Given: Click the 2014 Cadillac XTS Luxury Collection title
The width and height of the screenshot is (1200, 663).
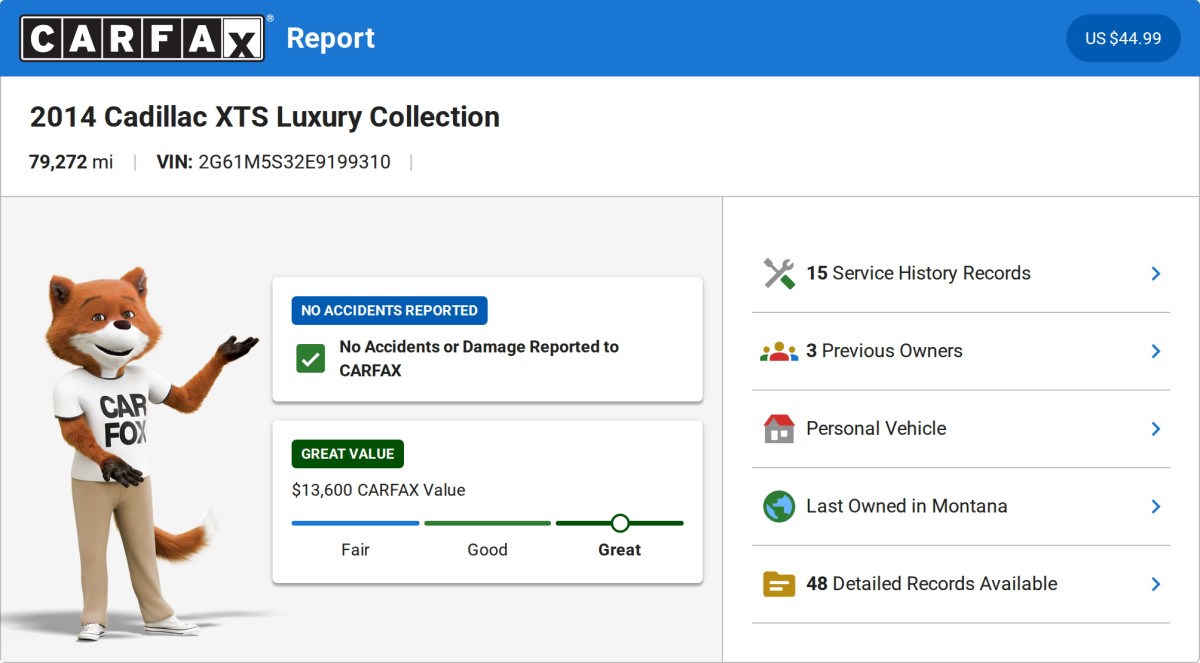Looking at the screenshot, I should coord(265,117).
